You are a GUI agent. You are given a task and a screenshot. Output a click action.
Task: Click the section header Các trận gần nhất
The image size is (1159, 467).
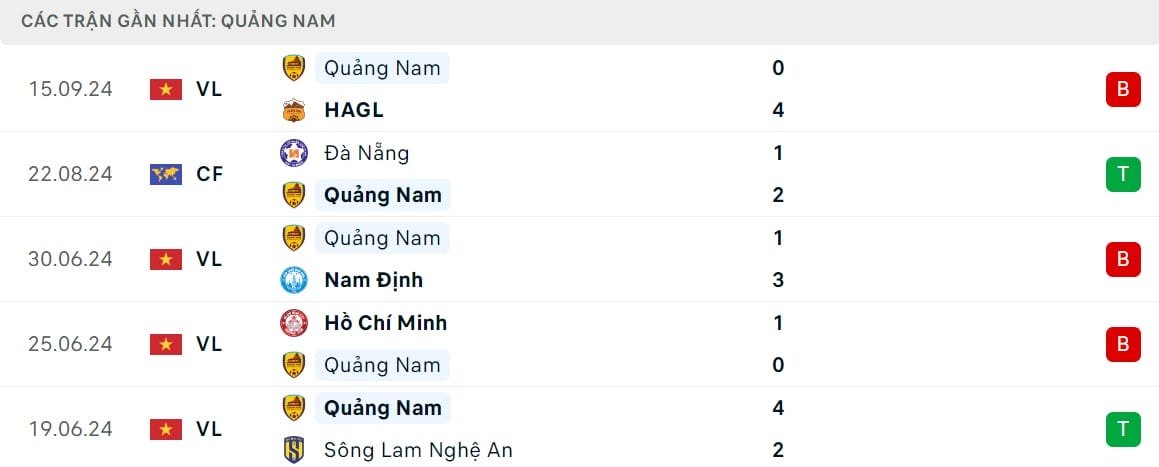point(178,20)
